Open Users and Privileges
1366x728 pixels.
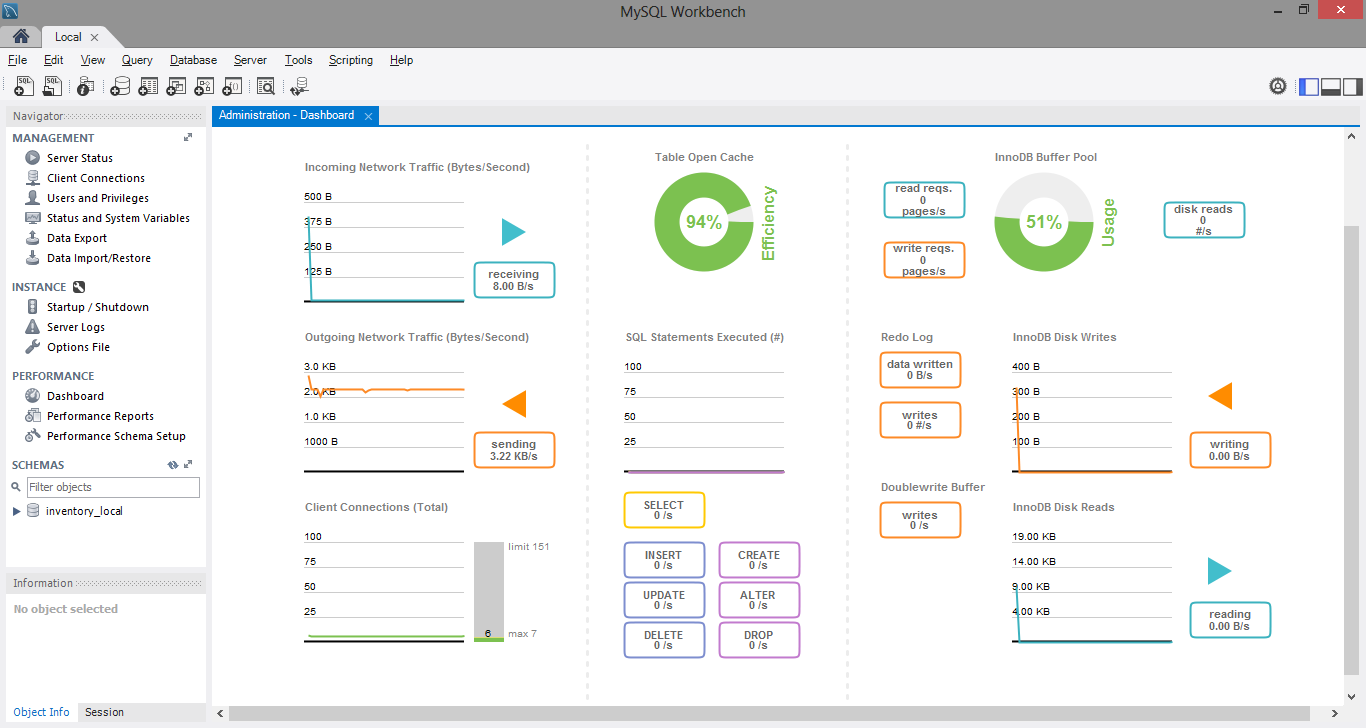tap(97, 198)
